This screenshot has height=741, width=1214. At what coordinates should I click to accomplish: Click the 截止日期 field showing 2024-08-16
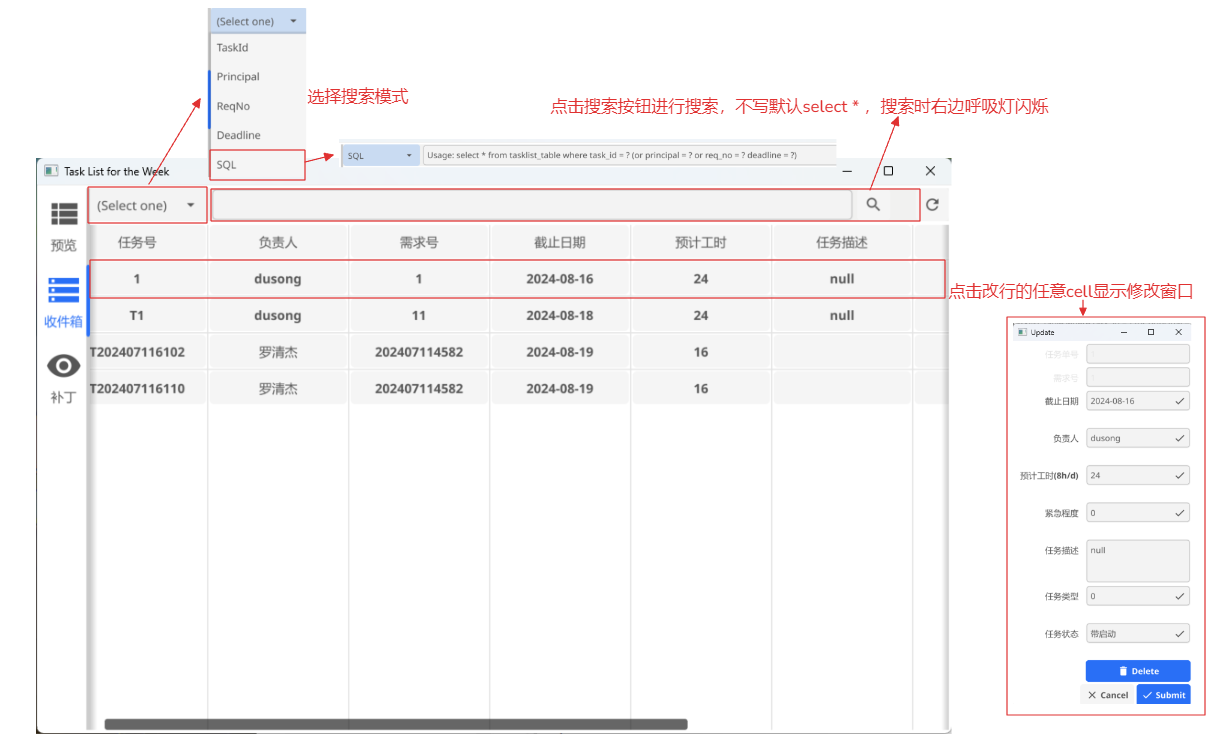click(x=1137, y=401)
